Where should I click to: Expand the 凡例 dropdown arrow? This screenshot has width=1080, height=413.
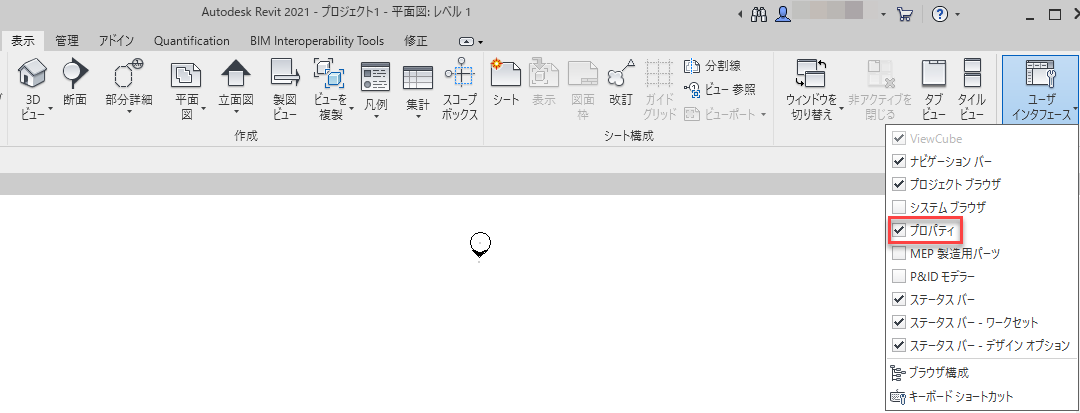pos(376,115)
